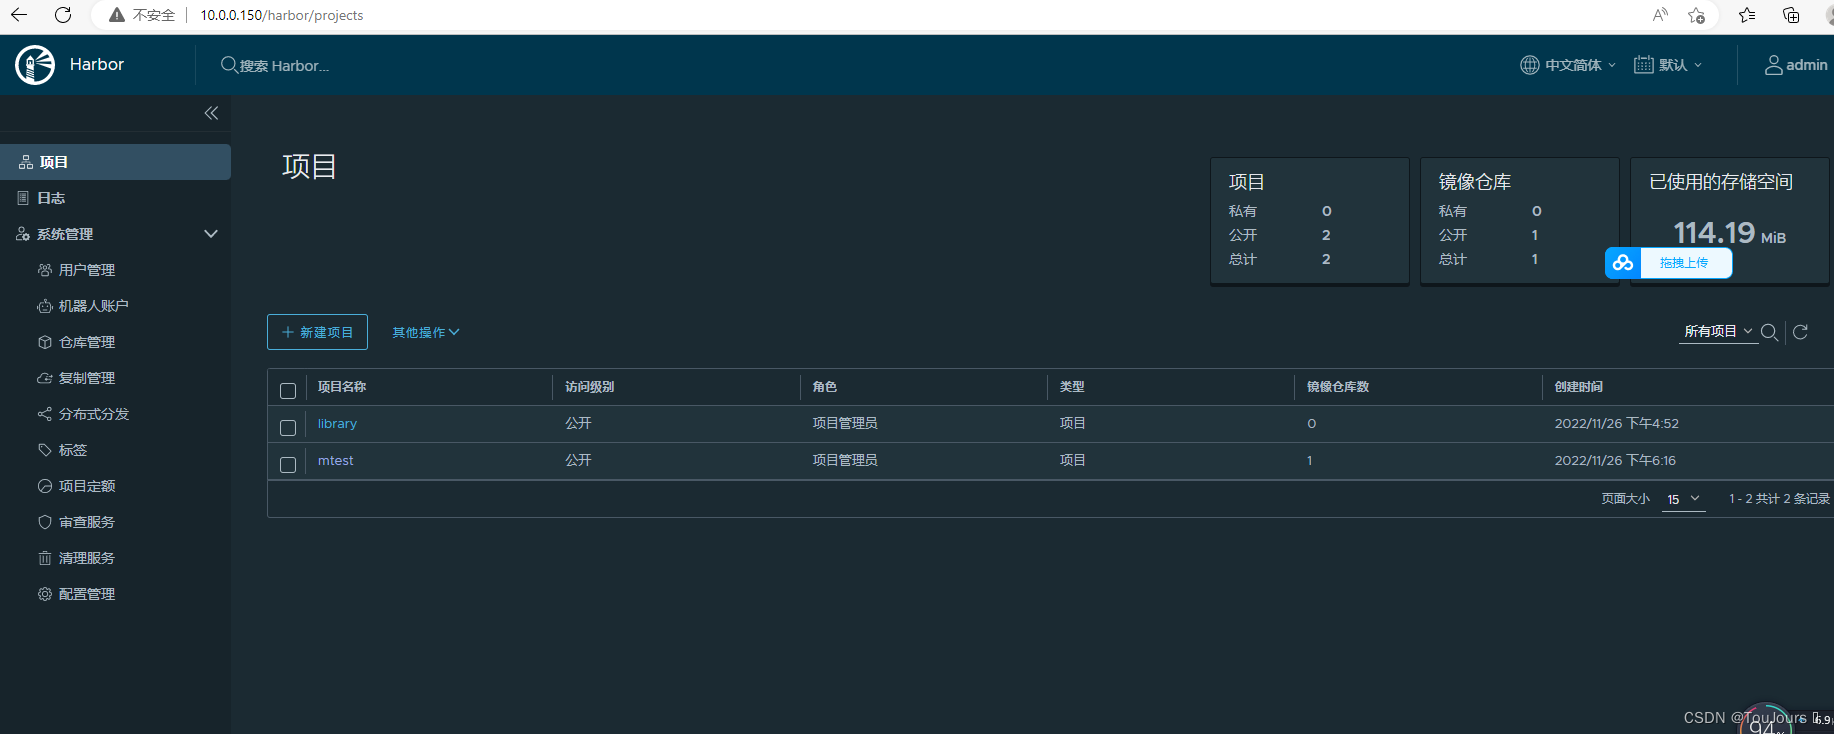The height and width of the screenshot is (734, 1834).
Task: Click the 新建项目 button
Action: pos(317,332)
